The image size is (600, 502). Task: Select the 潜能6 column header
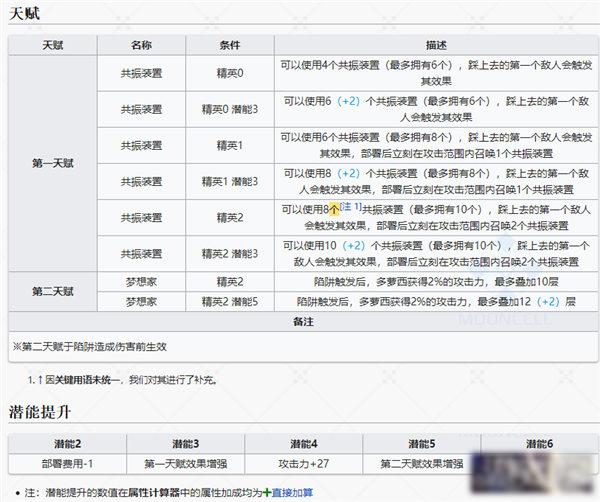pyautogui.click(x=540, y=444)
